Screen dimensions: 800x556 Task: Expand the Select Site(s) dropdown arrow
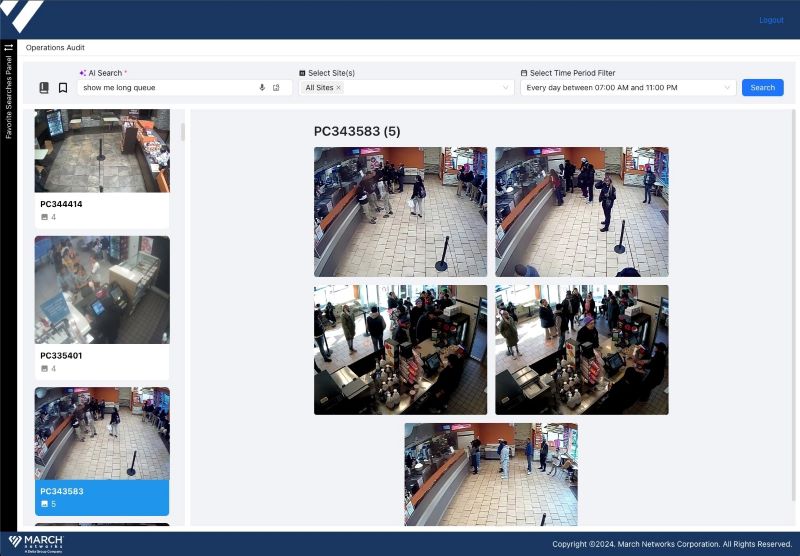pos(506,88)
